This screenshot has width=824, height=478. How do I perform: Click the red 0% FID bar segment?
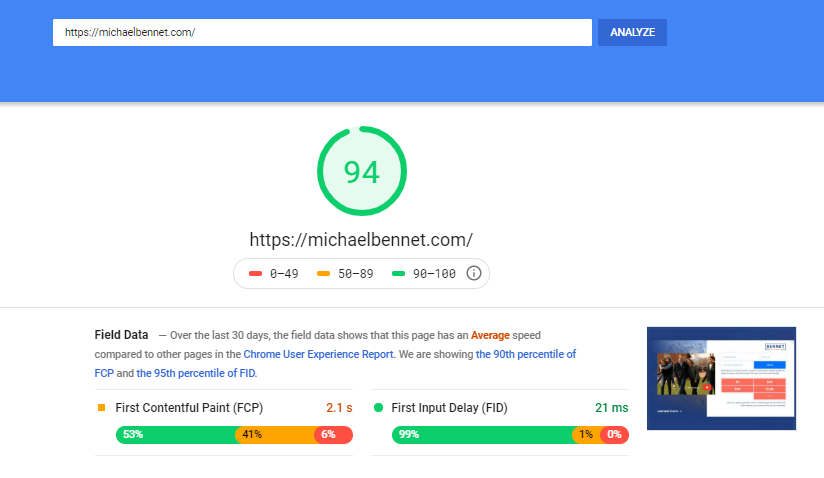tap(614, 435)
